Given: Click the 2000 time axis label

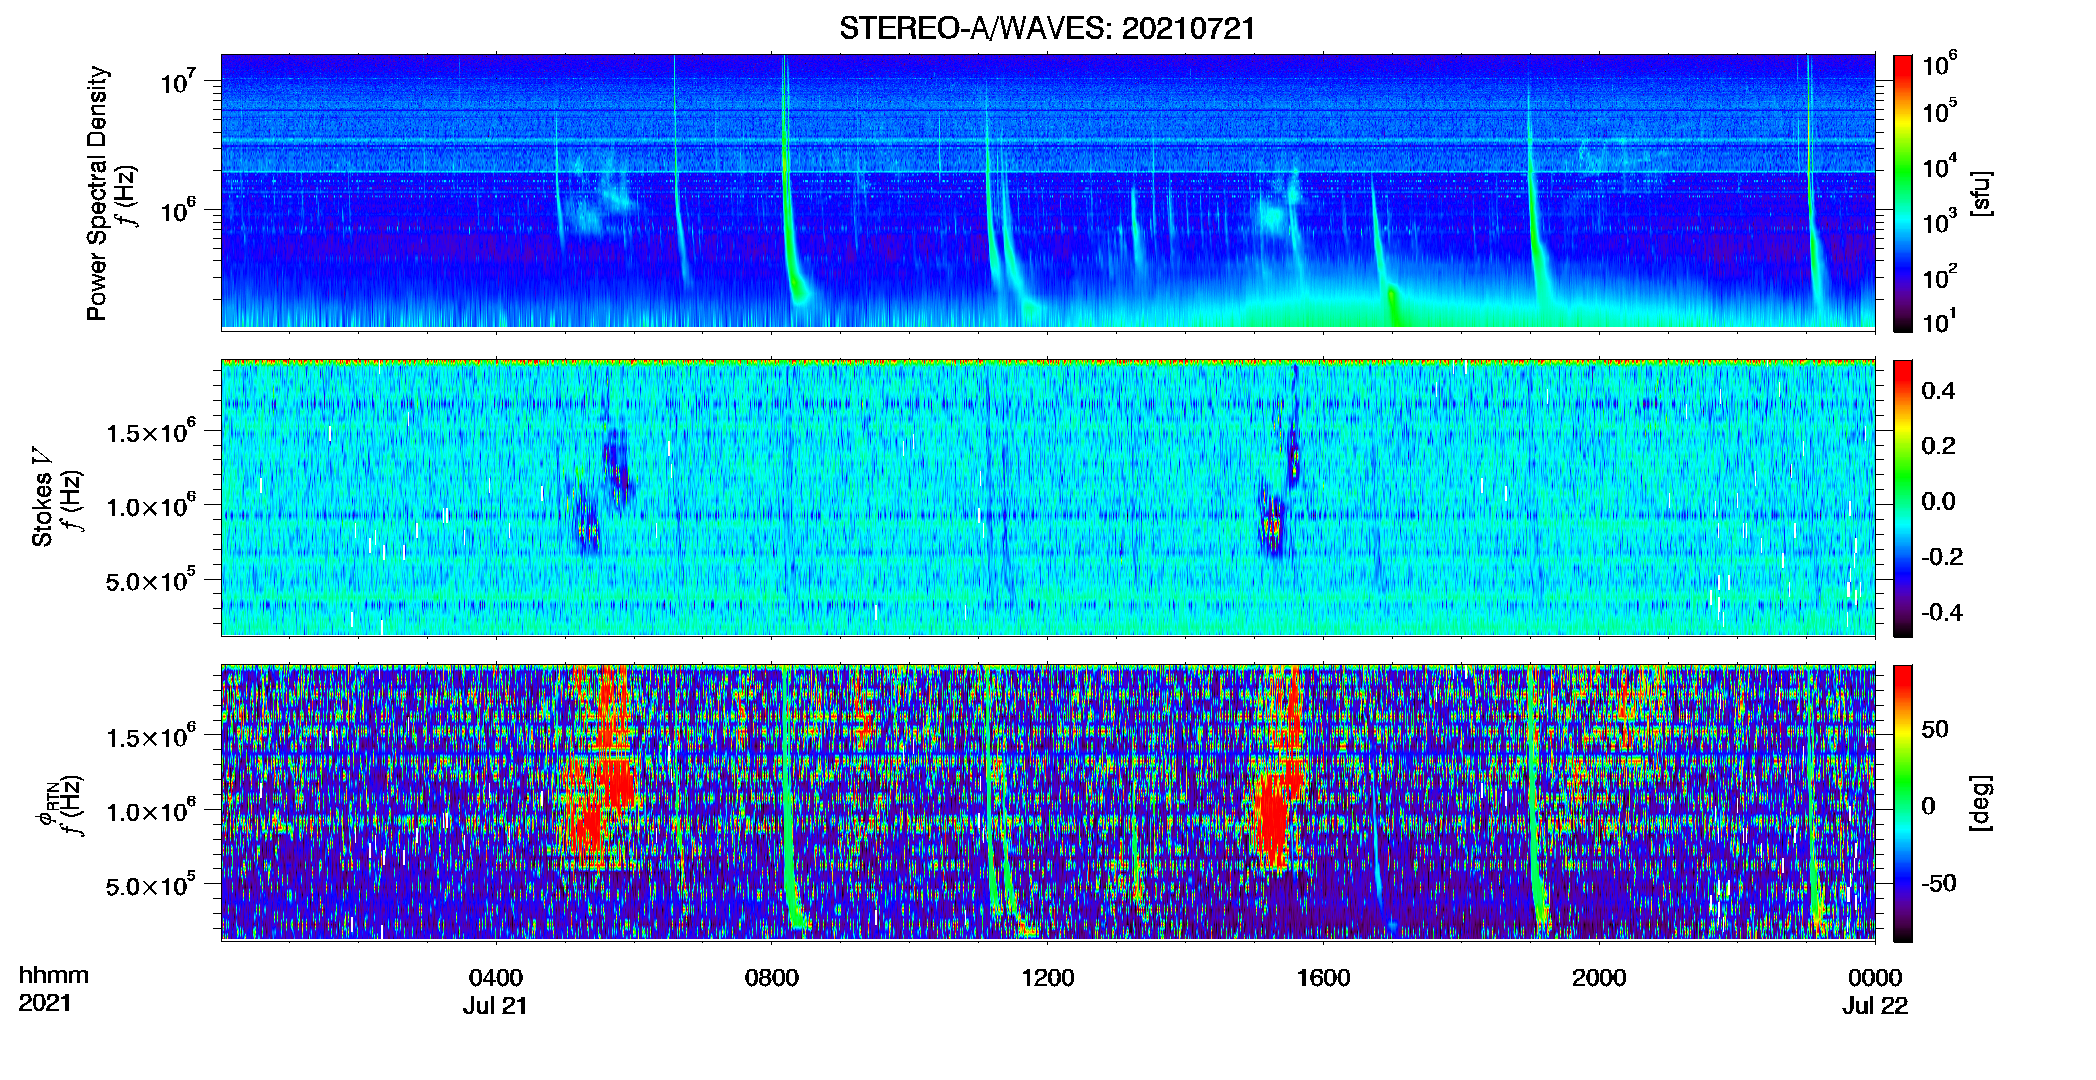Looking at the screenshot, I should pos(1599,978).
